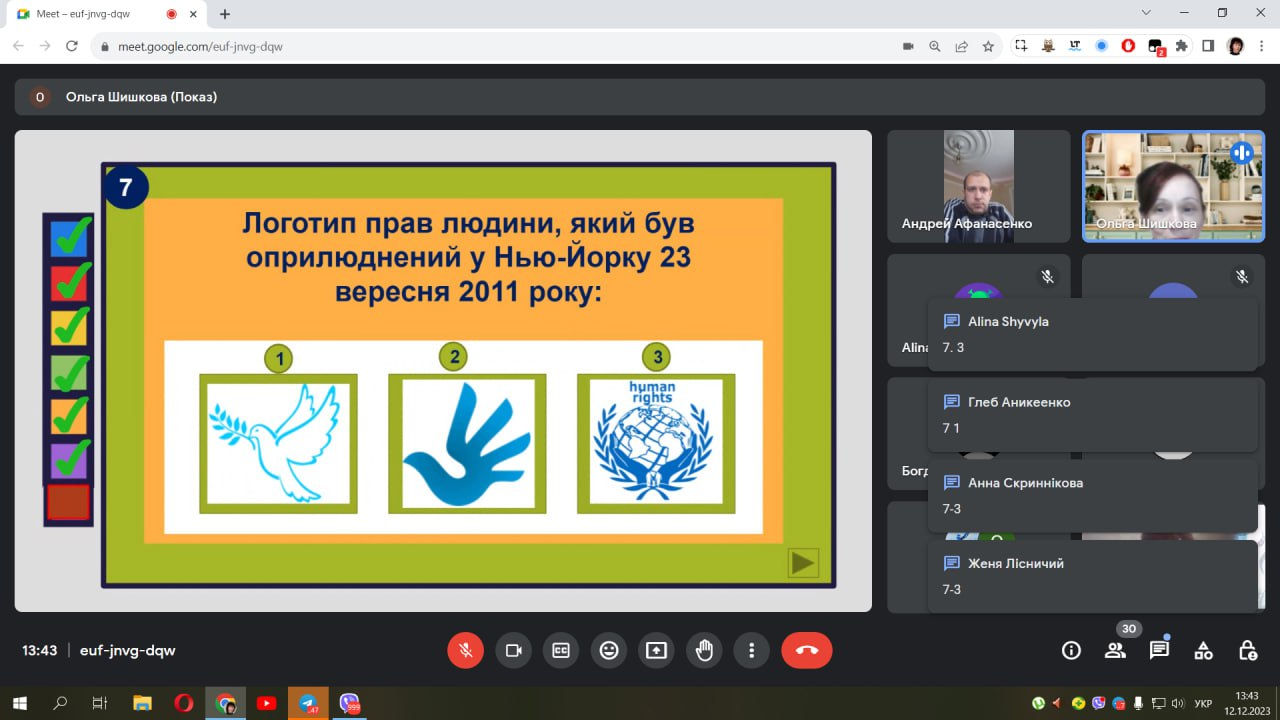Open Глеб Аникеенко's chat message notification
Image resolution: width=1280 pixels, height=720 pixels.
(x=1092, y=415)
